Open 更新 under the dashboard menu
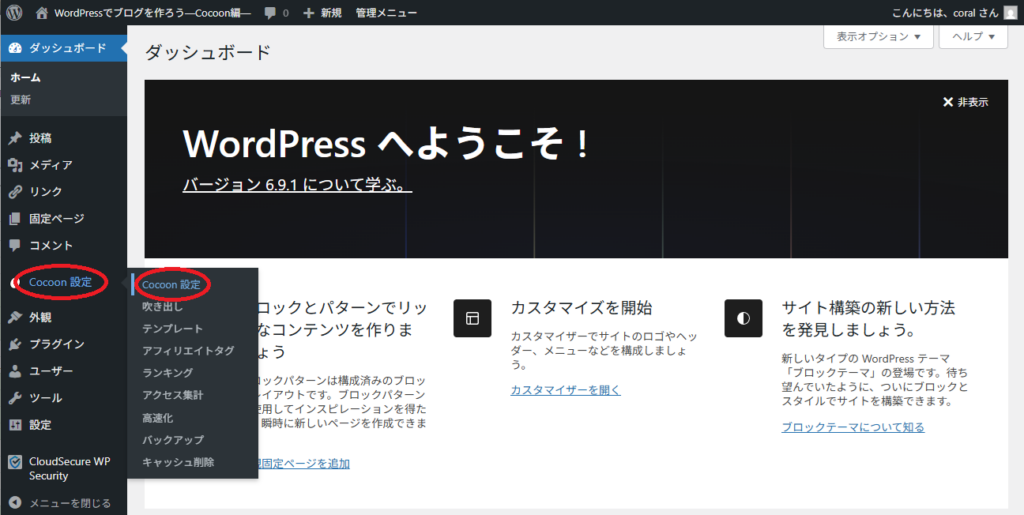 coord(21,100)
